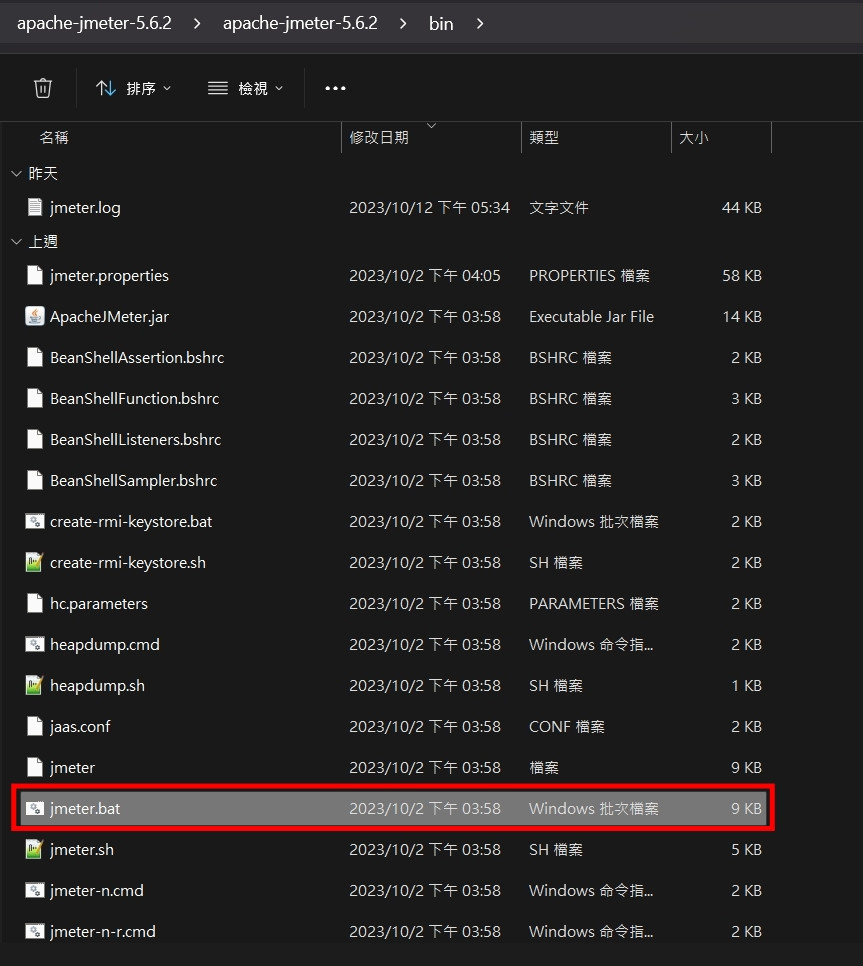Select jmeter-n.cmd command icon
This screenshot has height=966, width=863.
pyautogui.click(x=35, y=890)
